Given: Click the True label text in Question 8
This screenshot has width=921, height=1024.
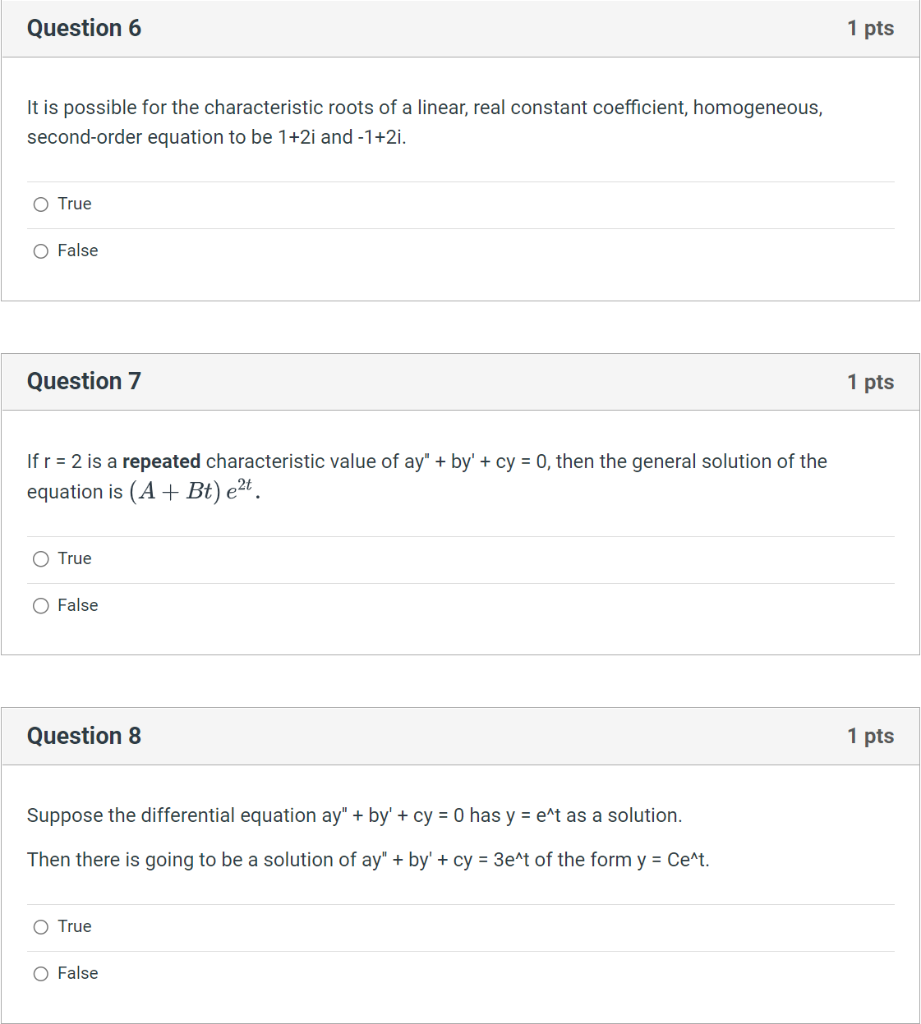Looking at the screenshot, I should [x=74, y=927].
